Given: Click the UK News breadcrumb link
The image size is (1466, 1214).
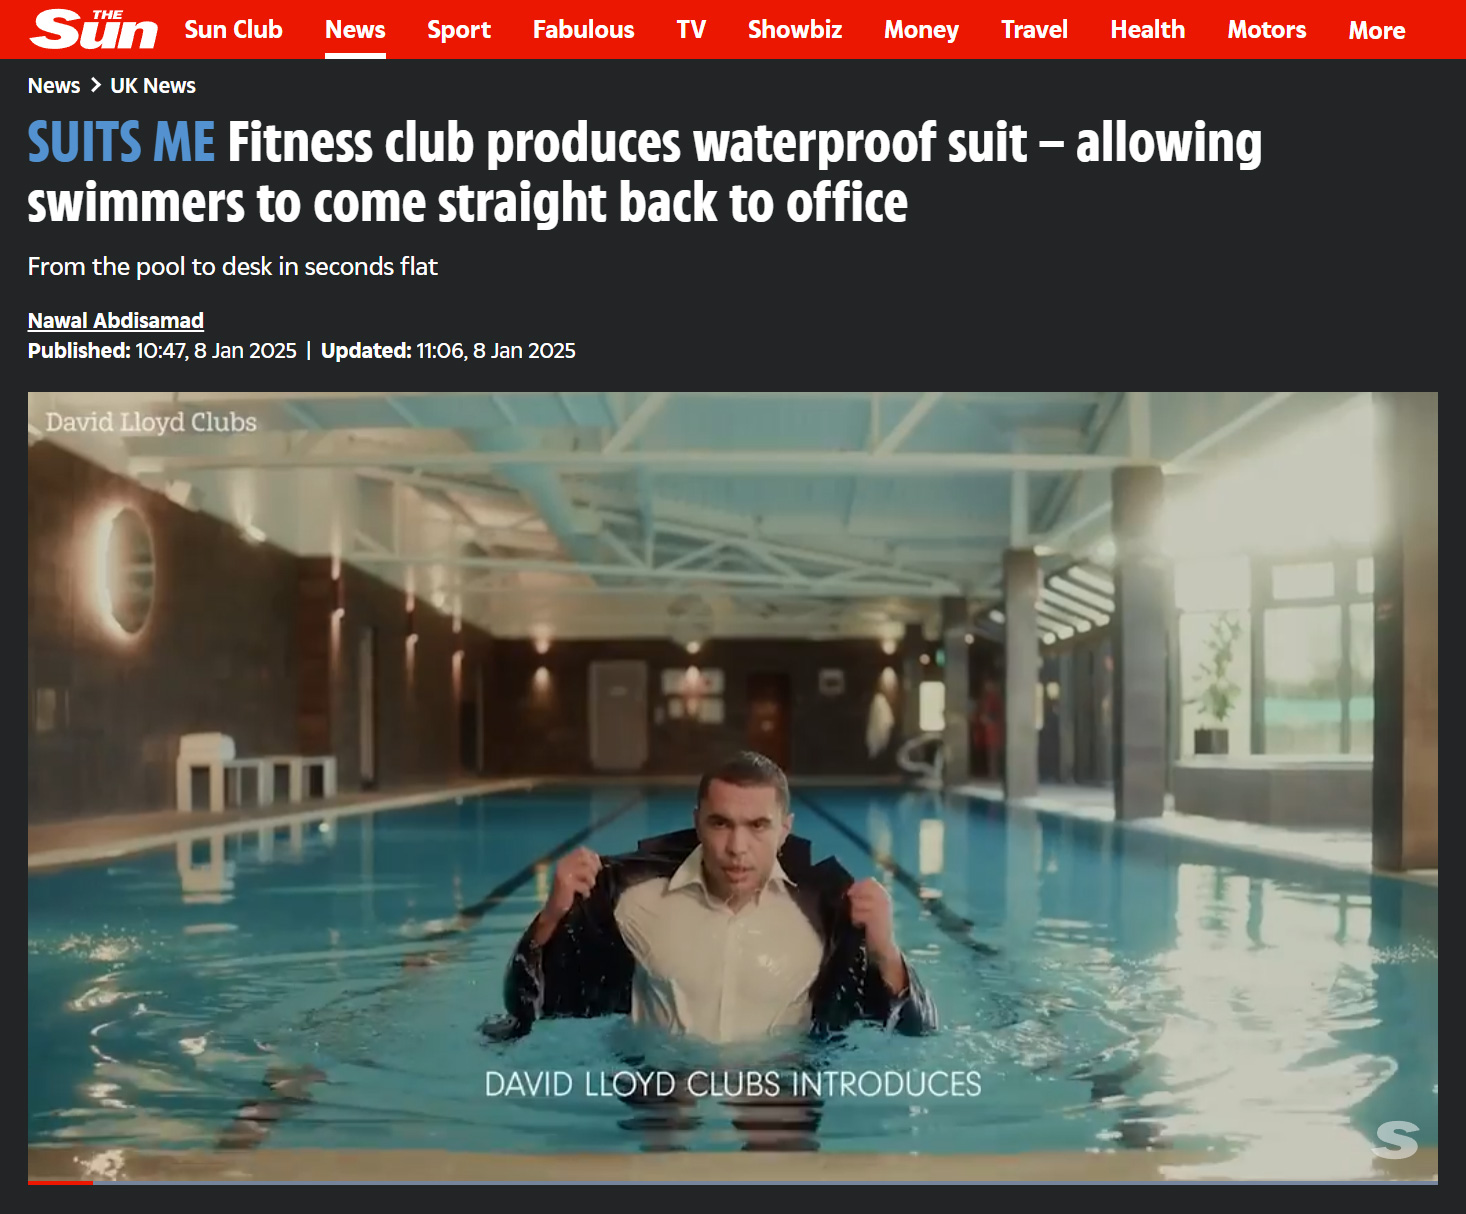Looking at the screenshot, I should pyautogui.click(x=153, y=86).
